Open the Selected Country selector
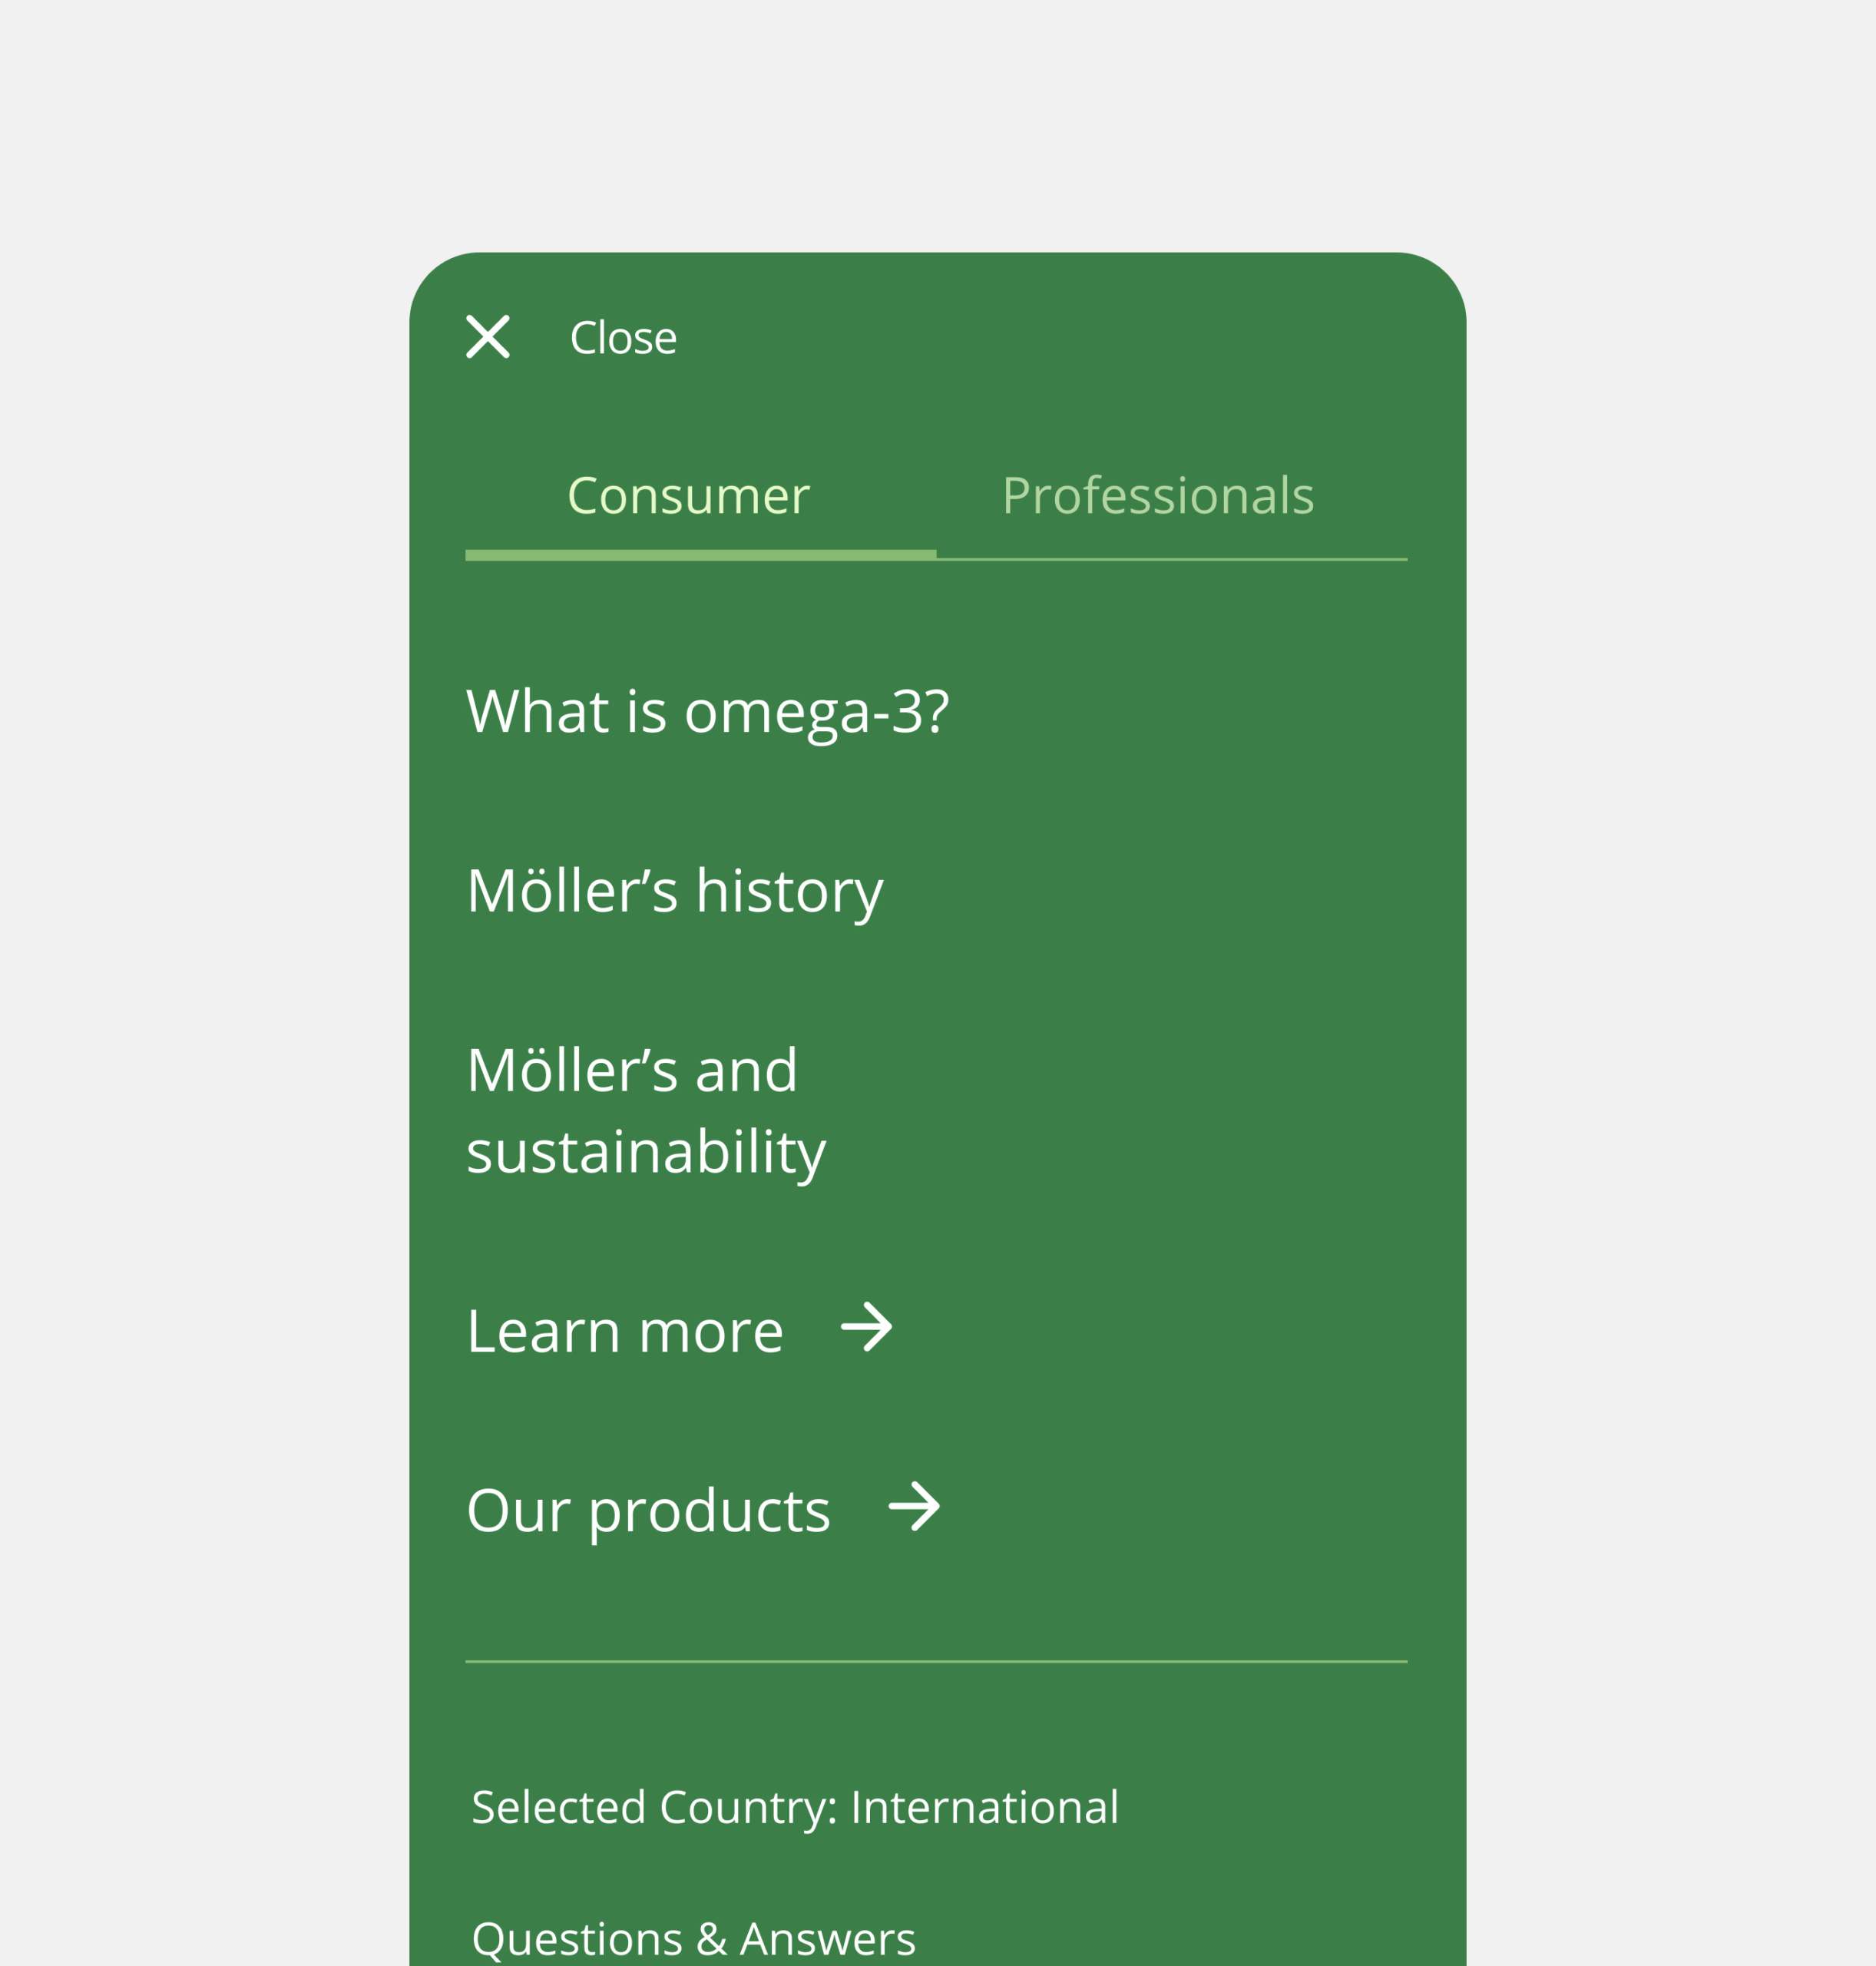Screen dimensions: 1876x1966 click(795, 1807)
